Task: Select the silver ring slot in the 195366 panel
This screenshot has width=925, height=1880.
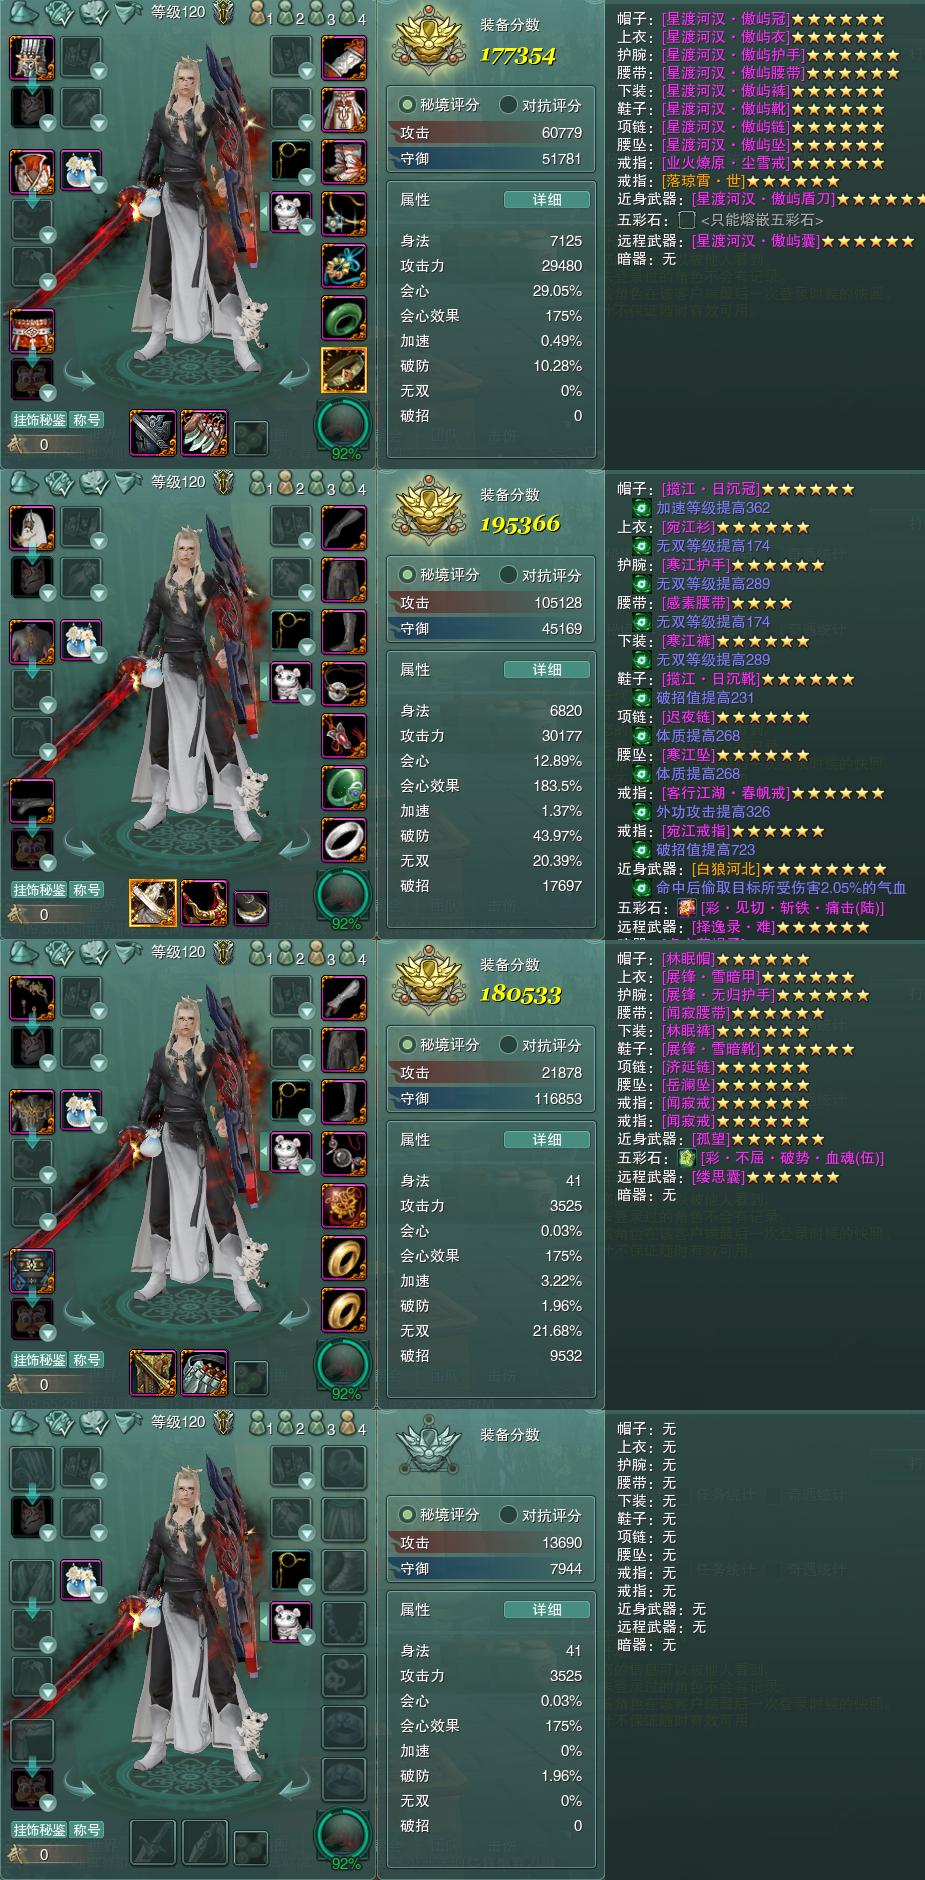Action: 343,840
